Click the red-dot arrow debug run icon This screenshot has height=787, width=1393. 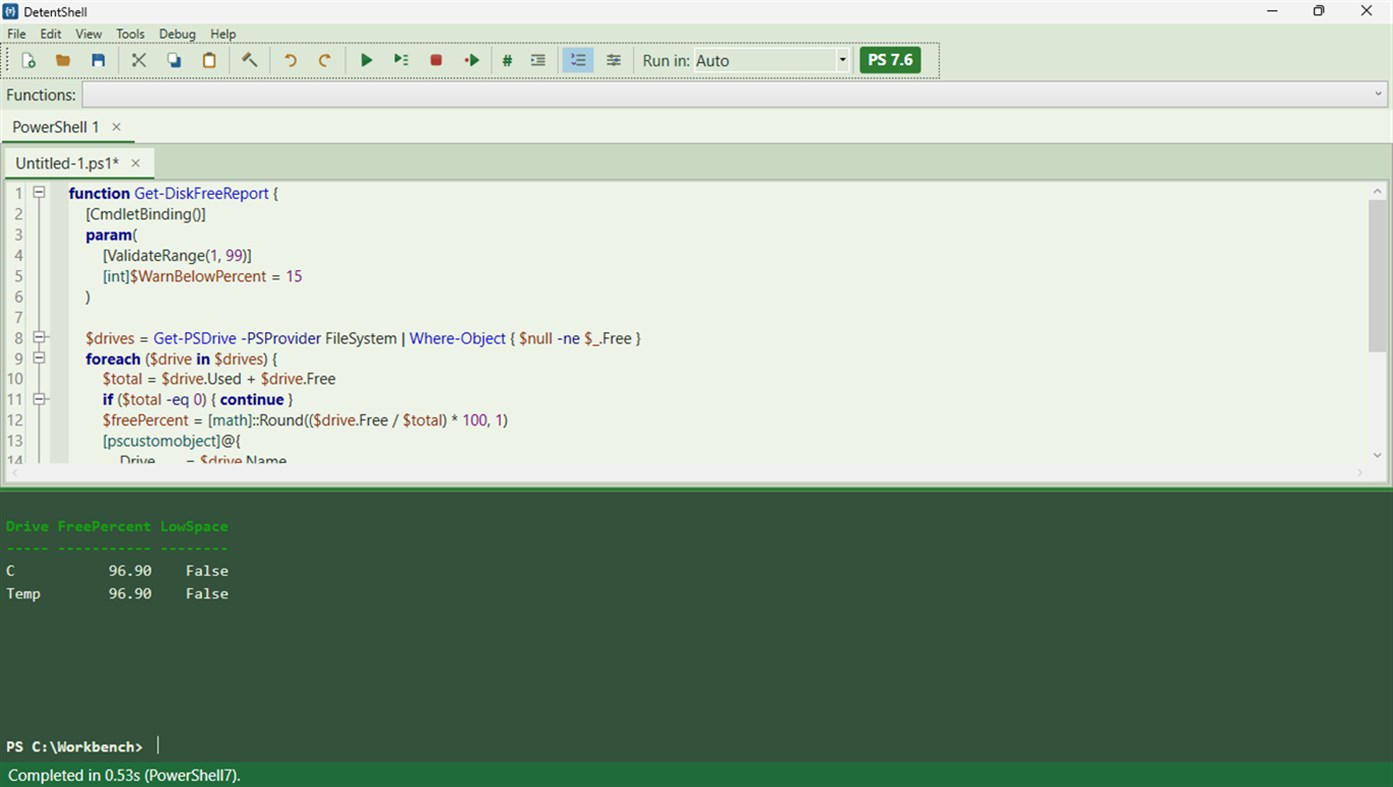[x=472, y=60]
